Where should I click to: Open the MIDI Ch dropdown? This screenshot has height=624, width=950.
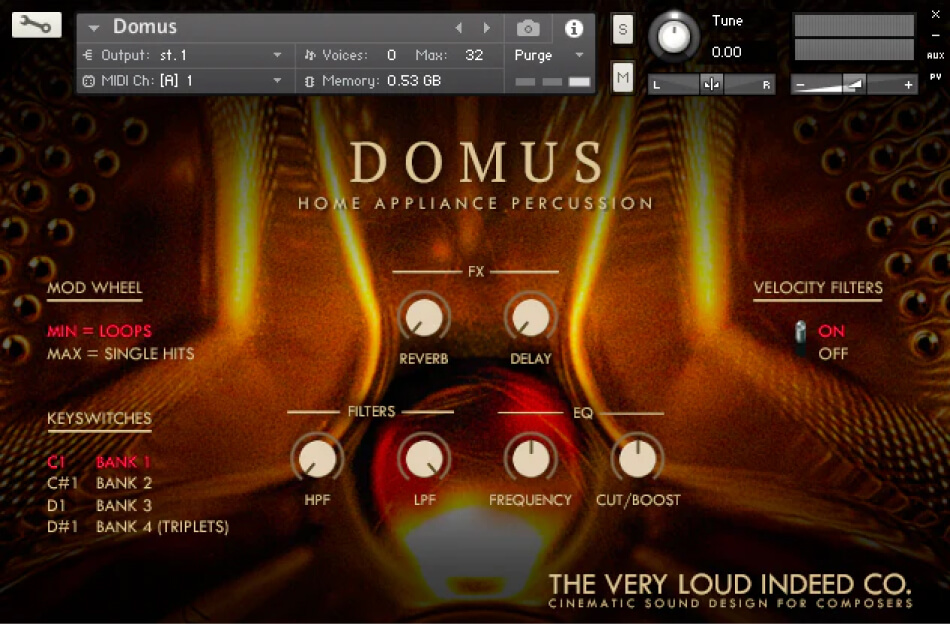[x=277, y=81]
